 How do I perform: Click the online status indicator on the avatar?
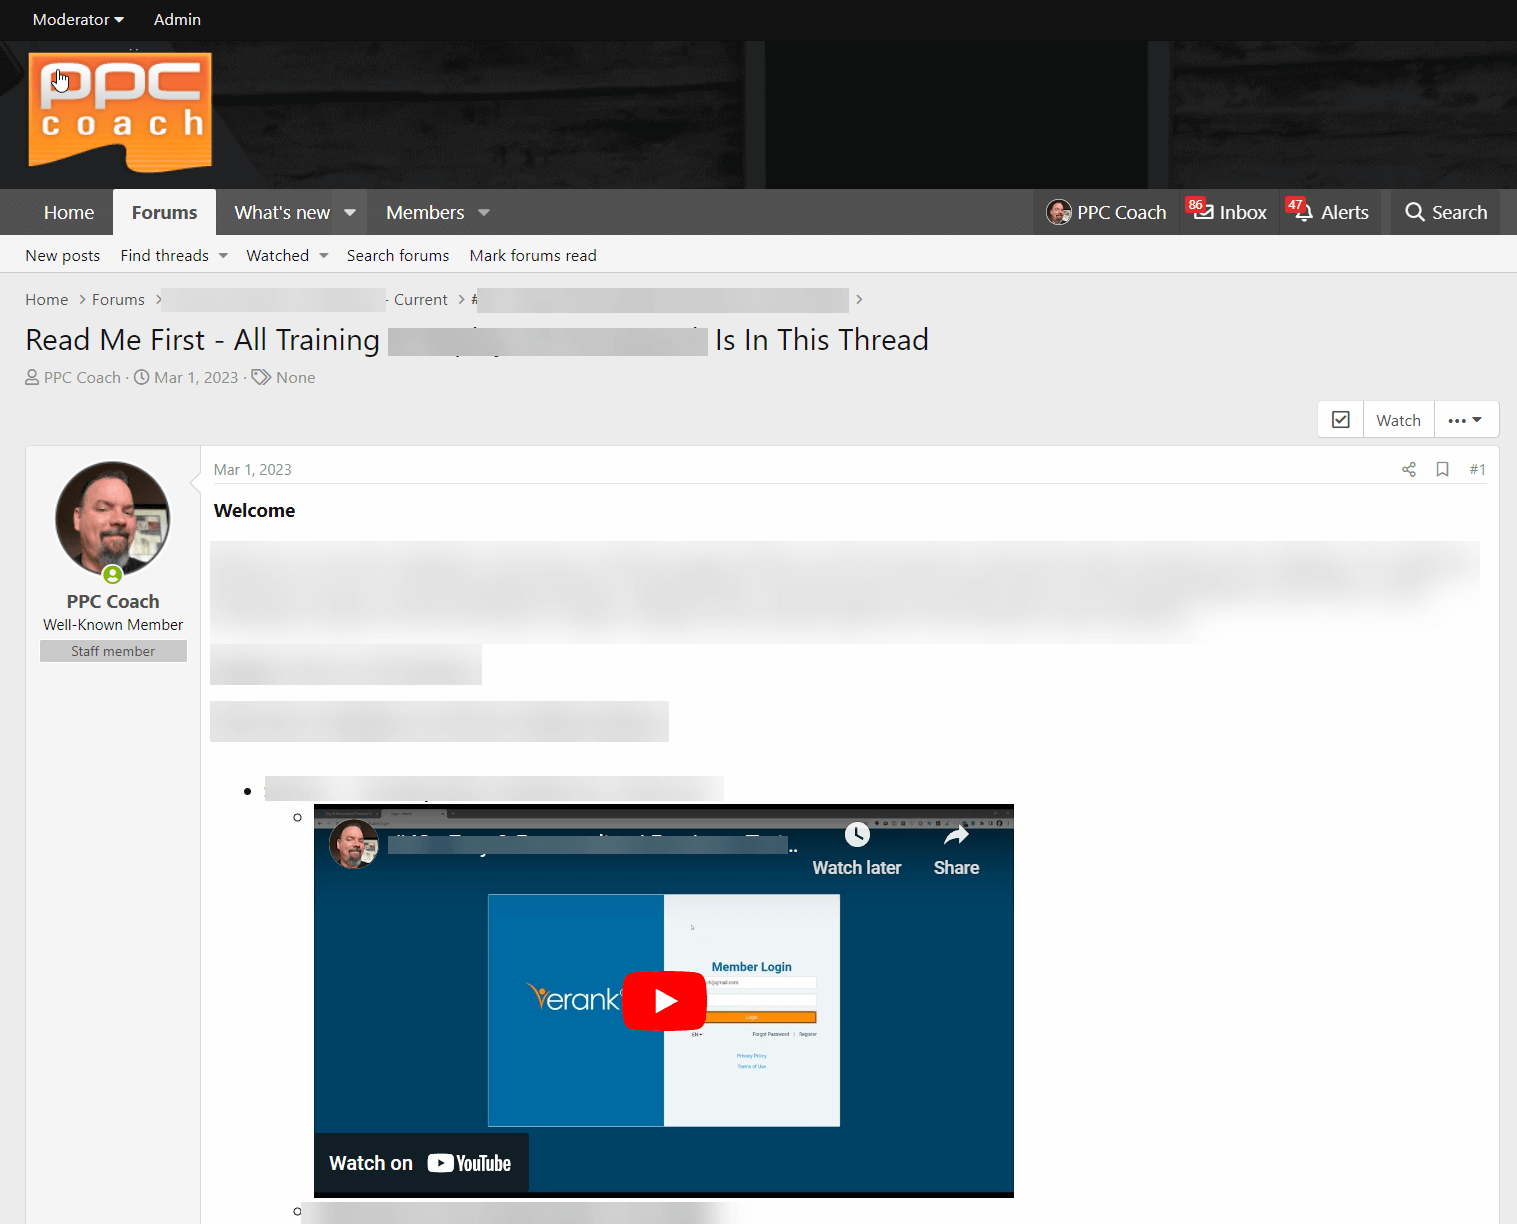click(x=112, y=575)
